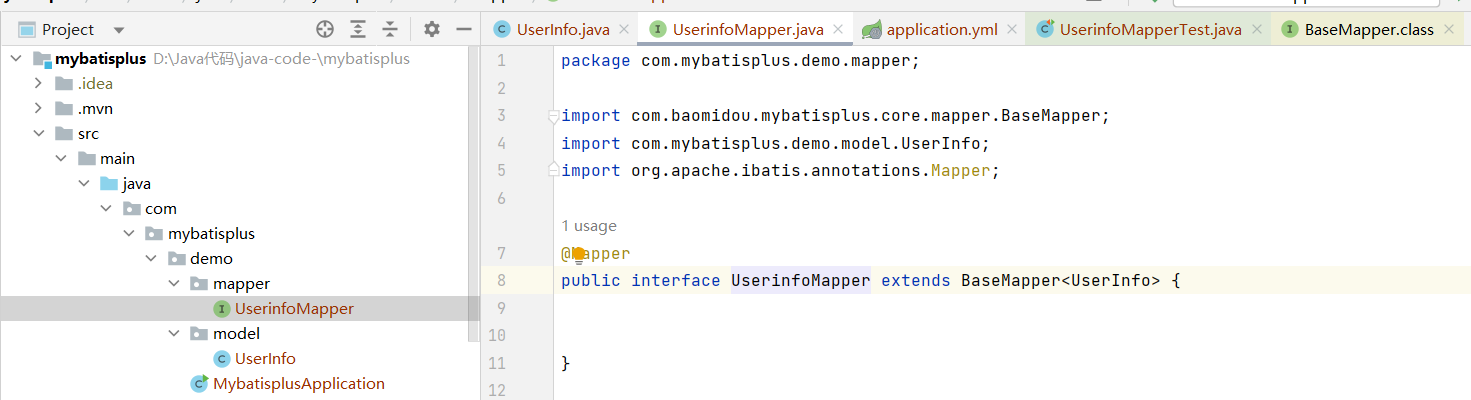The height and width of the screenshot is (400, 1471).
Task: Click the UserInfo class icon in tree
Action: click(222, 359)
